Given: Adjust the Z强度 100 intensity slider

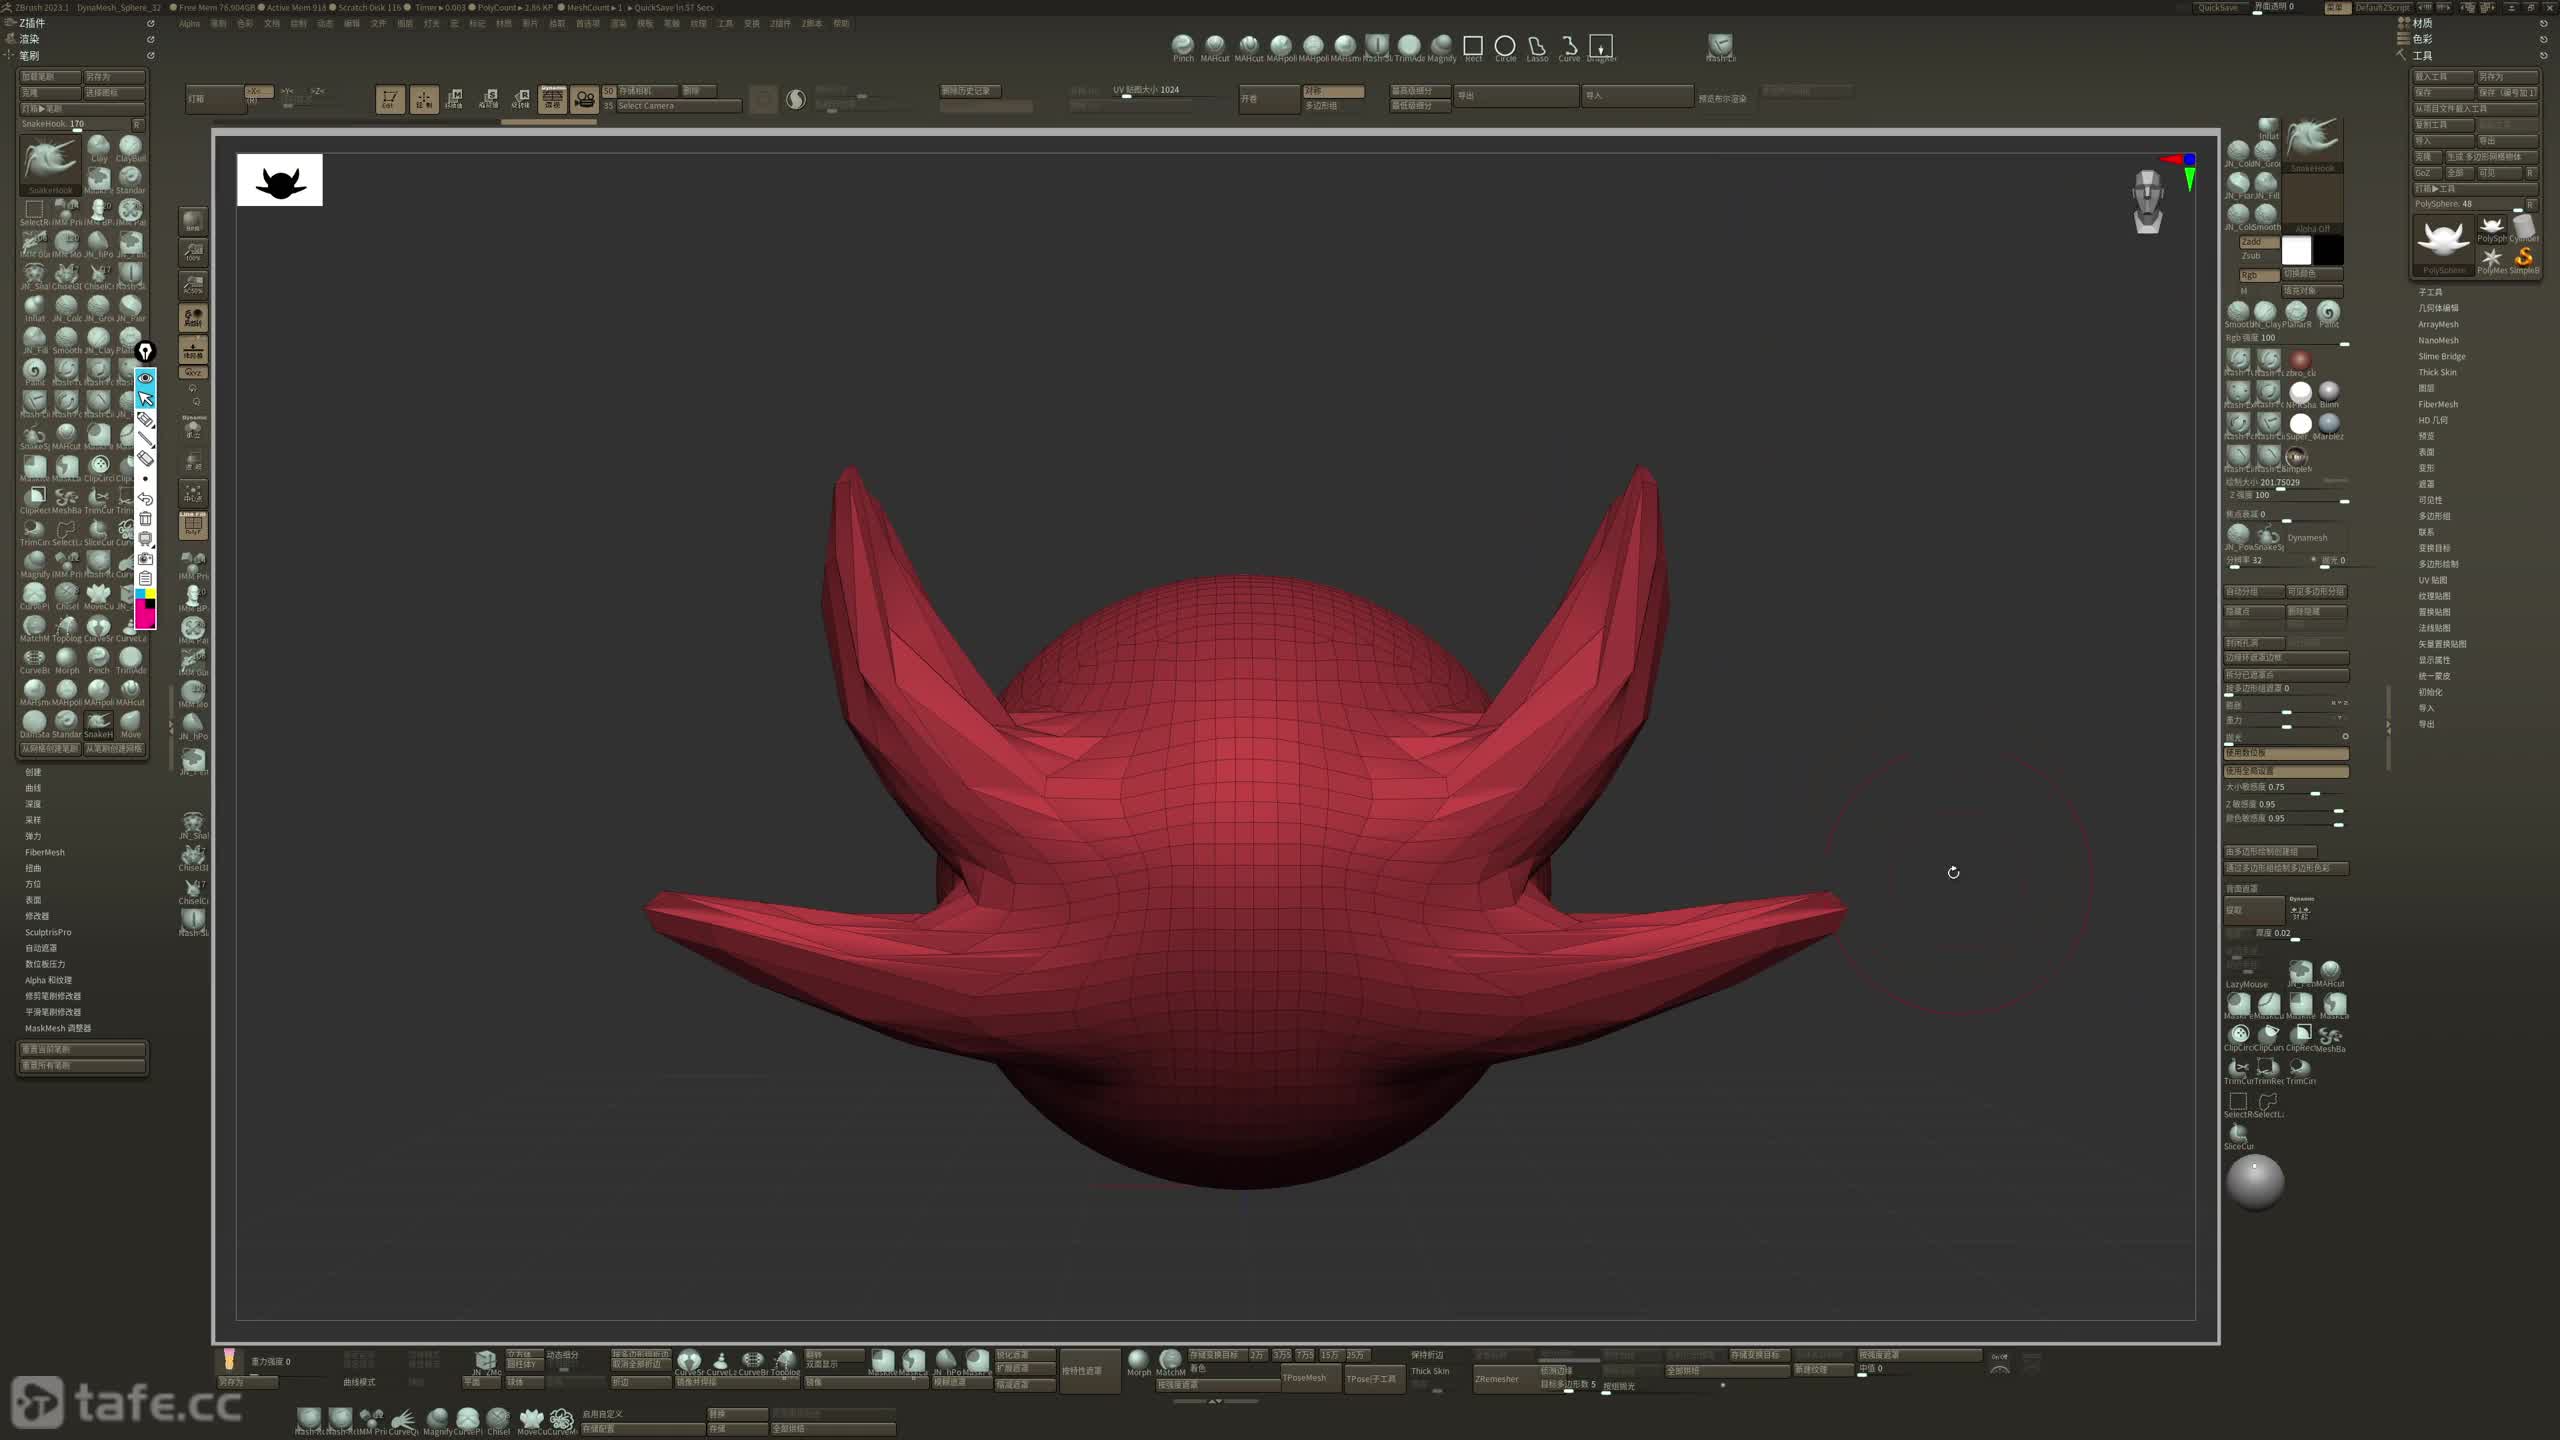Looking at the screenshot, I should [x=2286, y=496].
